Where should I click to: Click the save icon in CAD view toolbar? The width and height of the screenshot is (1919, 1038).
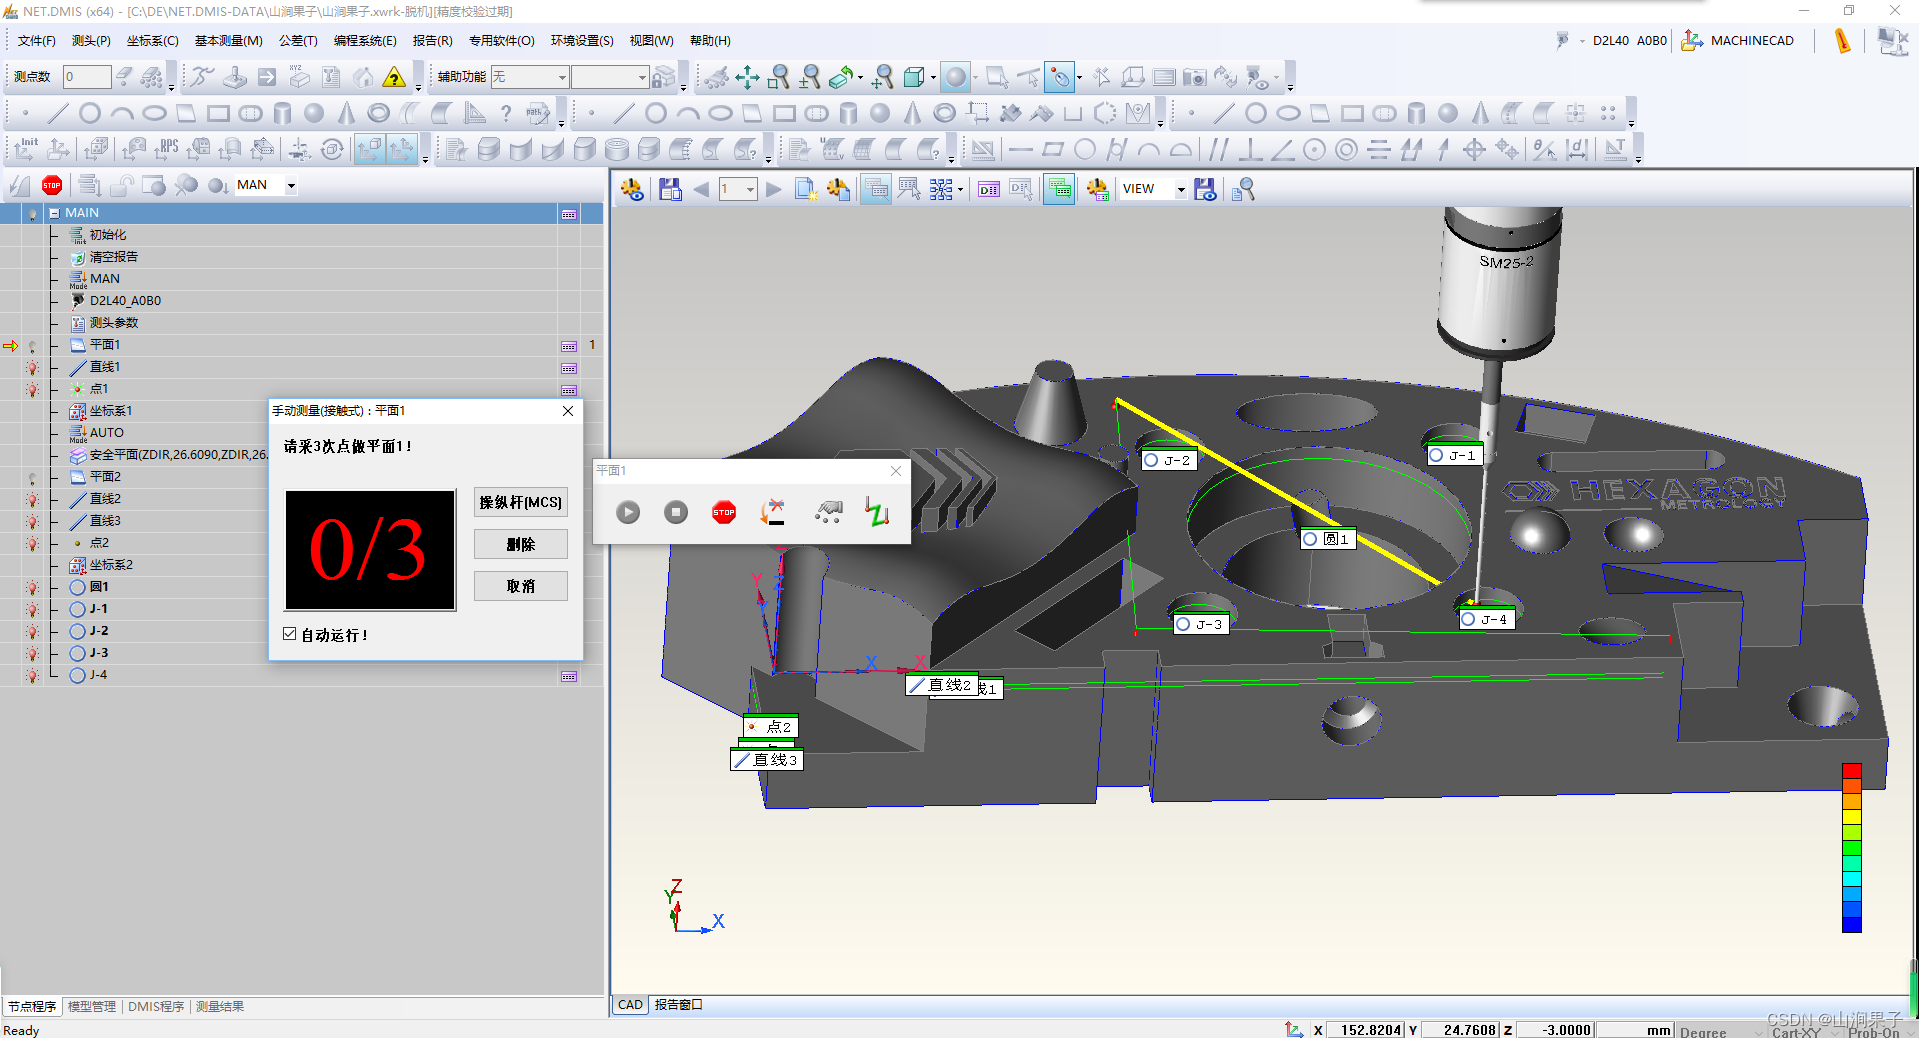point(670,189)
